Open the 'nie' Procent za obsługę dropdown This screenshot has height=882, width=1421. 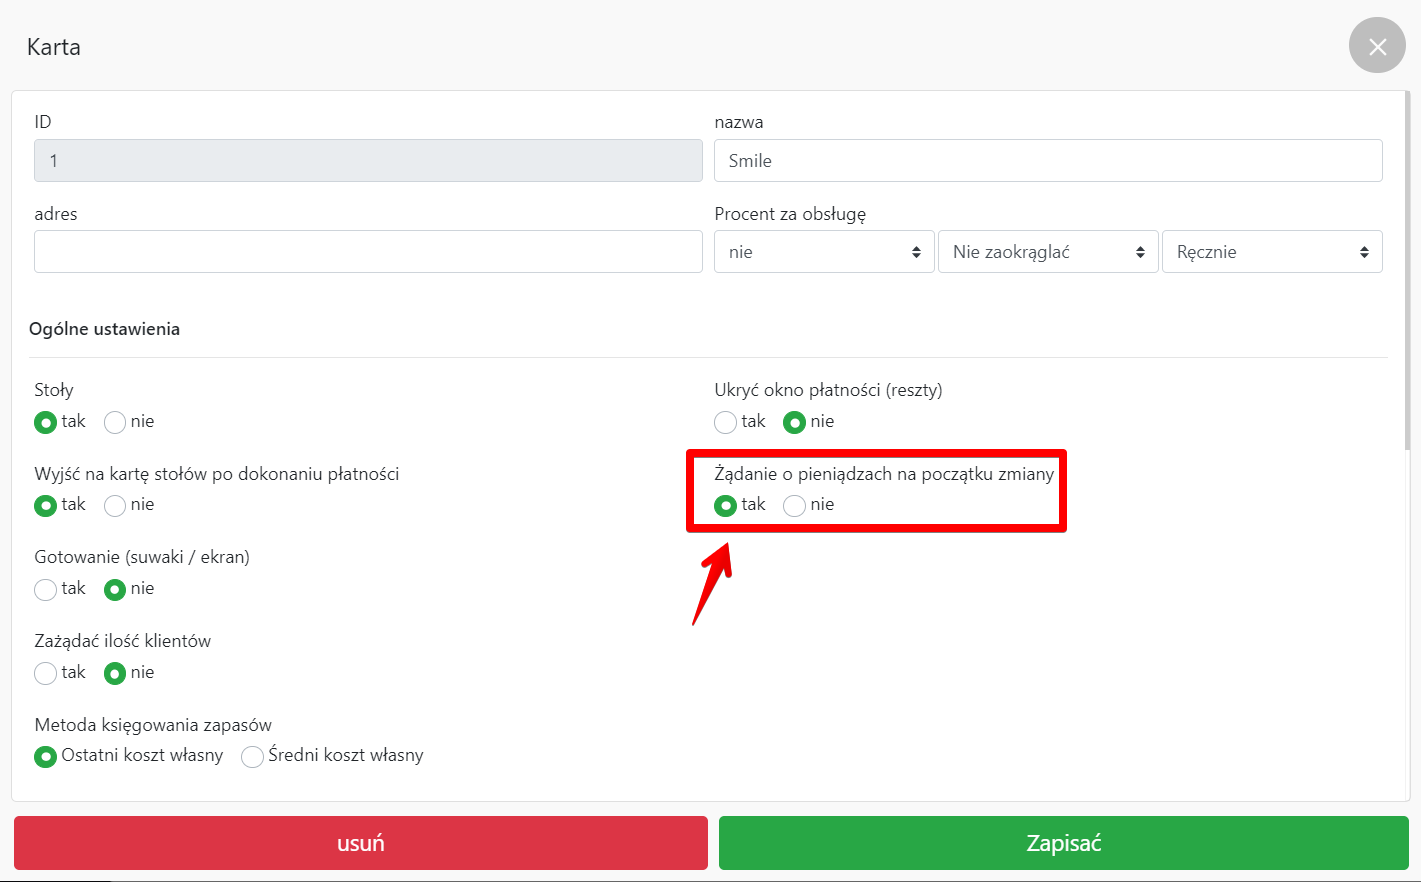(824, 252)
